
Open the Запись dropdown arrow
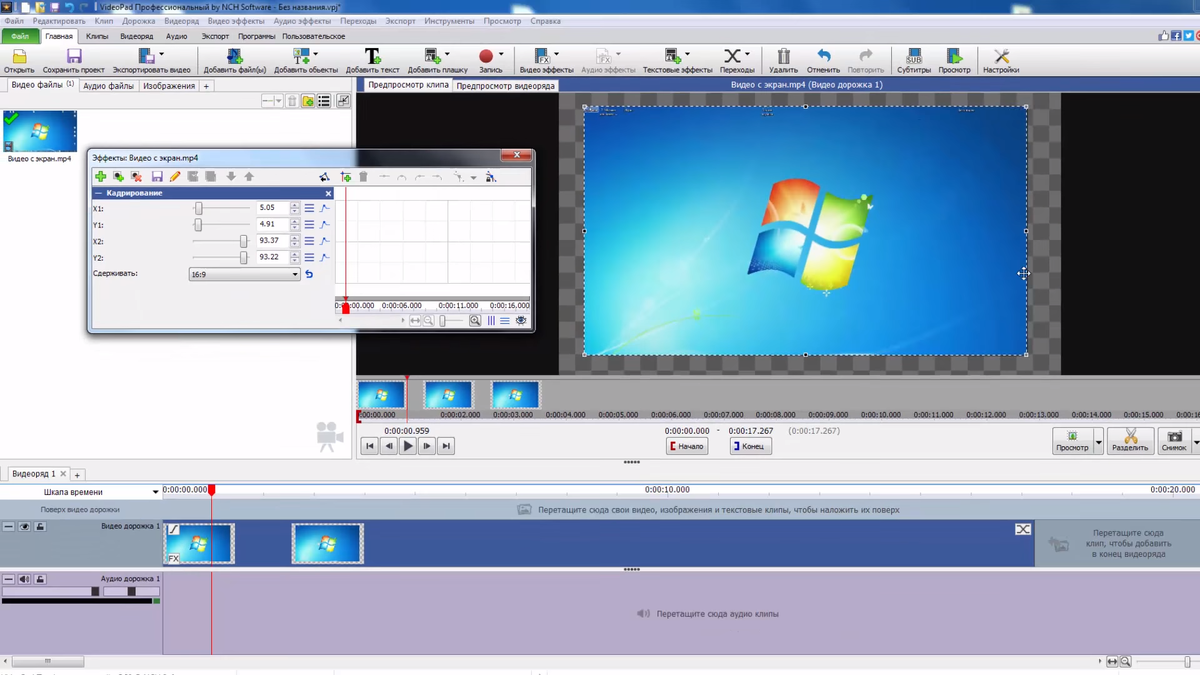click(x=501, y=55)
